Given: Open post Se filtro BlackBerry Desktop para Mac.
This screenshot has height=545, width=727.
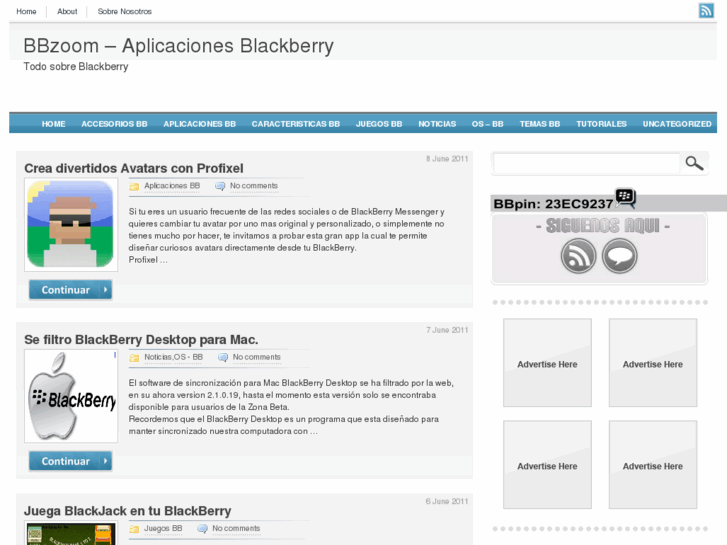Looking at the screenshot, I should [x=141, y=340].
